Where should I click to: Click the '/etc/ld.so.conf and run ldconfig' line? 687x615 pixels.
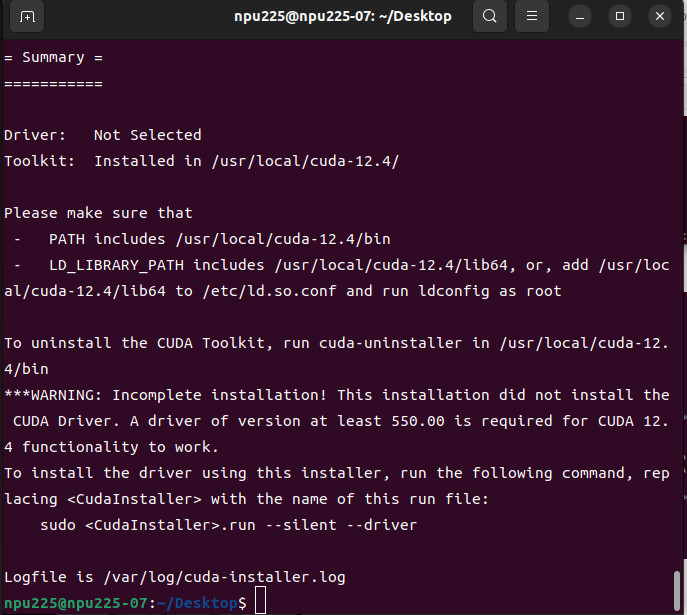pos(283,291)
